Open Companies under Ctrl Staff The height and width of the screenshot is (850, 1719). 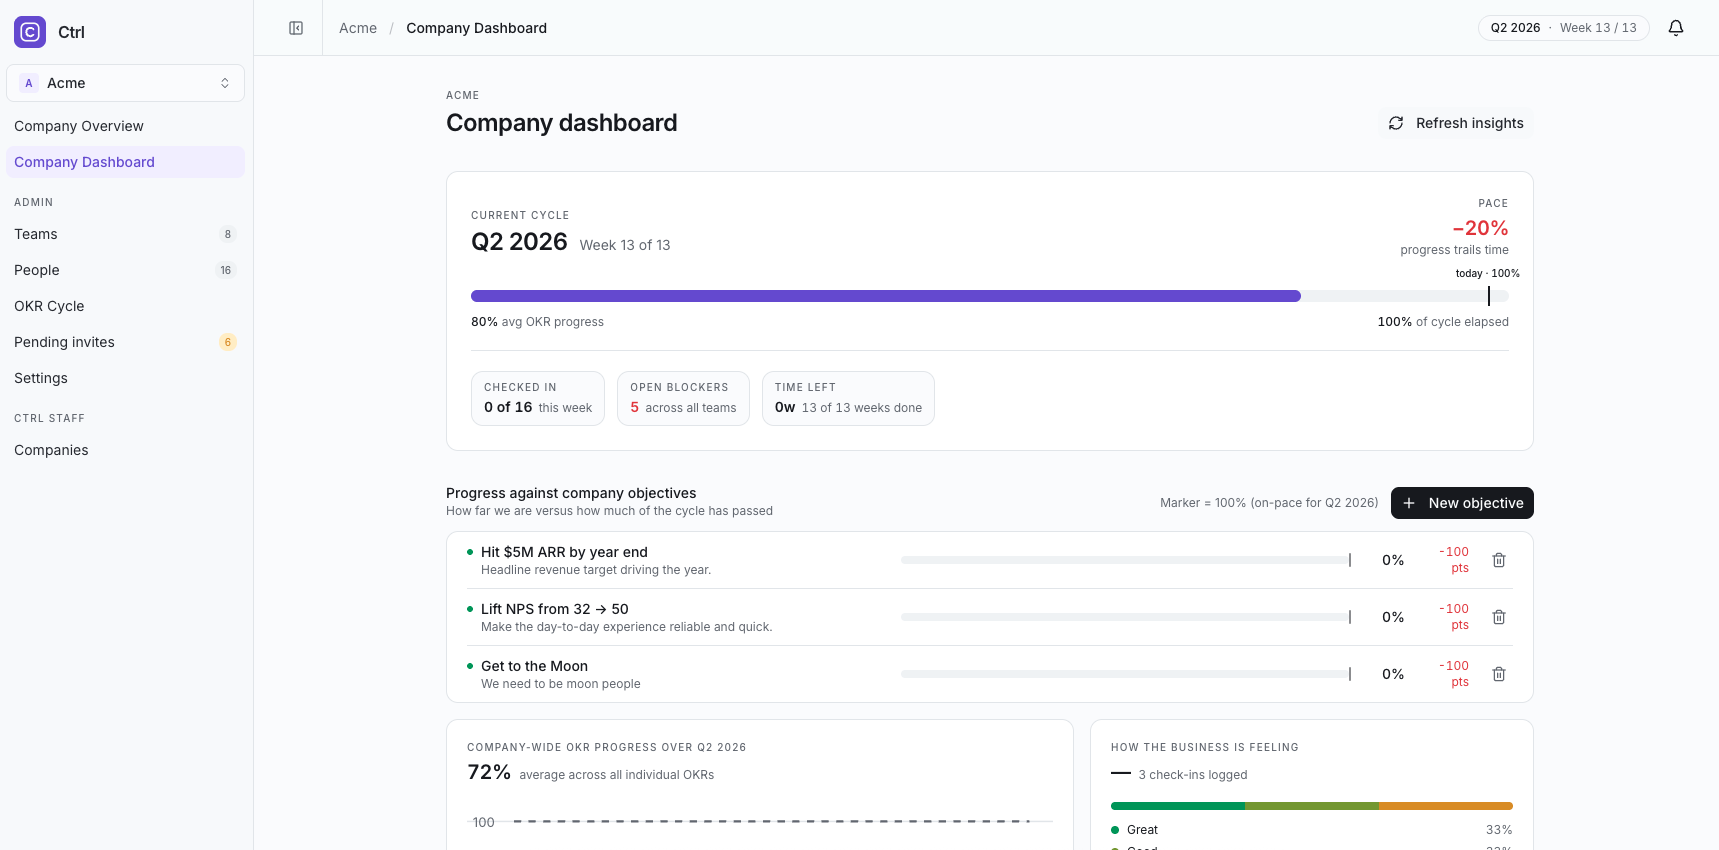(125, 450)
